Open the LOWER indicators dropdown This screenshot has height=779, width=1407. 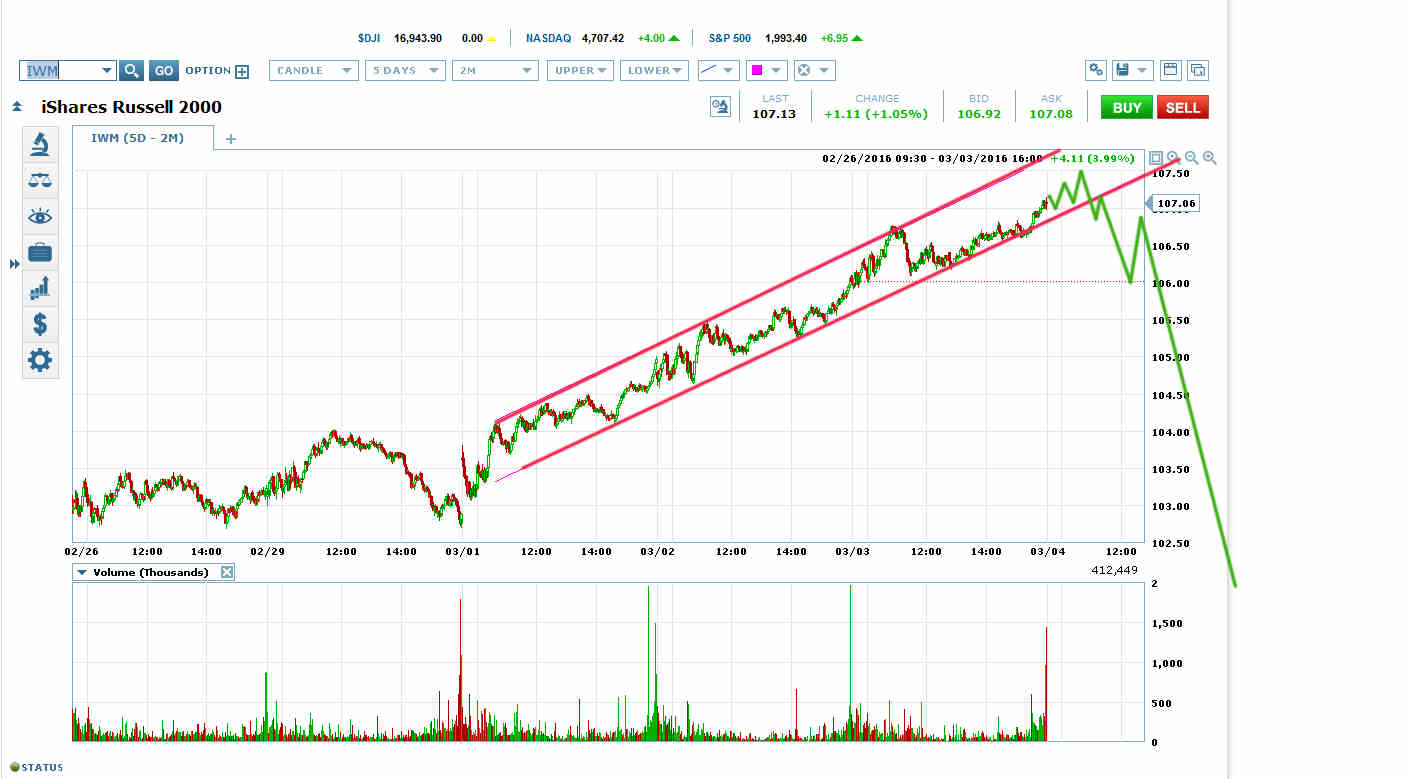(x=655, y=71)
